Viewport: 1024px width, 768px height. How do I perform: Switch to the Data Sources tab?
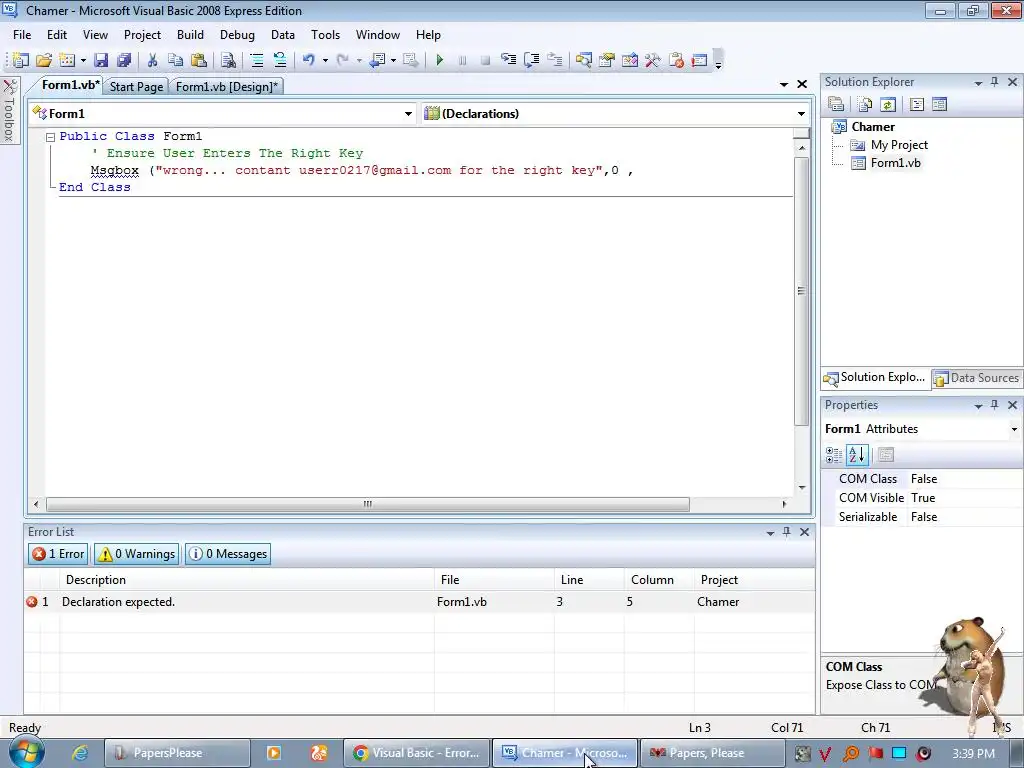click(x=976, y=378)
